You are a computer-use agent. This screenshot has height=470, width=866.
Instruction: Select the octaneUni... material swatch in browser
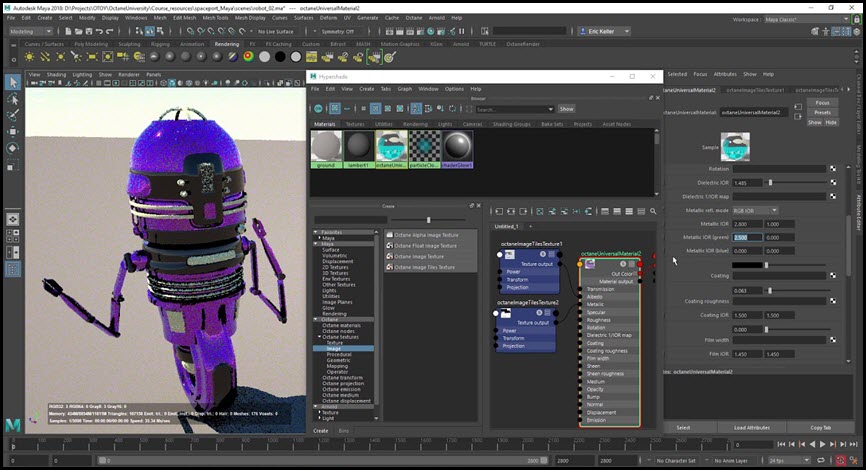click(x=392, y=149)
